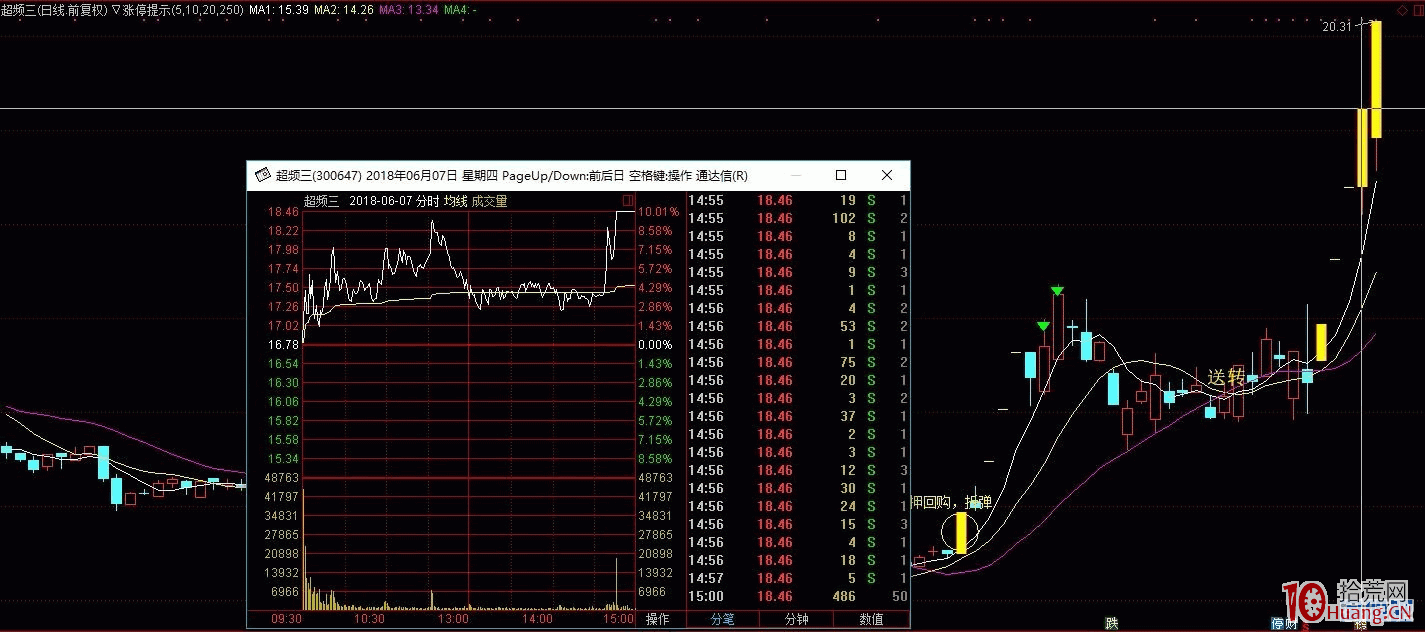This screenshot has width=1425, height=632.
Task: Click the red diamond icon at chart top-right
Action: (1400, 10)
